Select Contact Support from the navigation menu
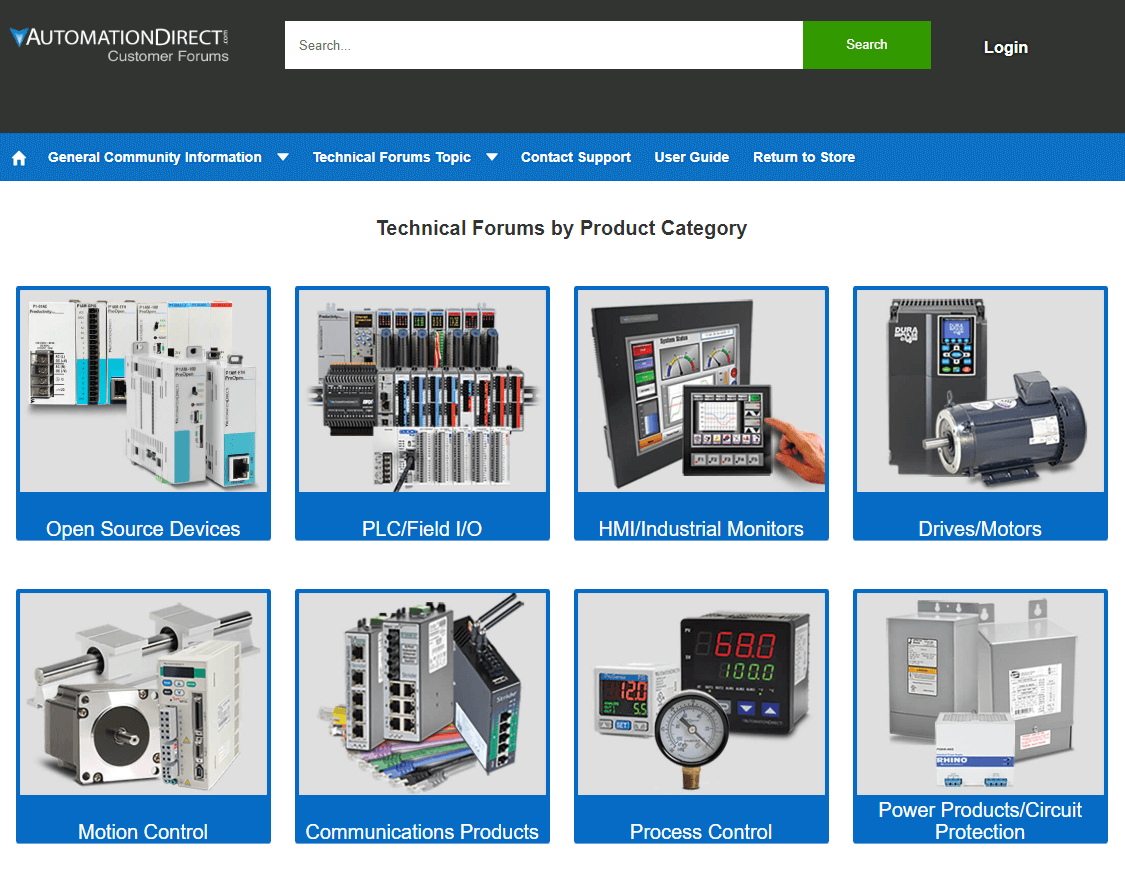The width and height of the screenshot is (1125, 877). click(575, 157)
